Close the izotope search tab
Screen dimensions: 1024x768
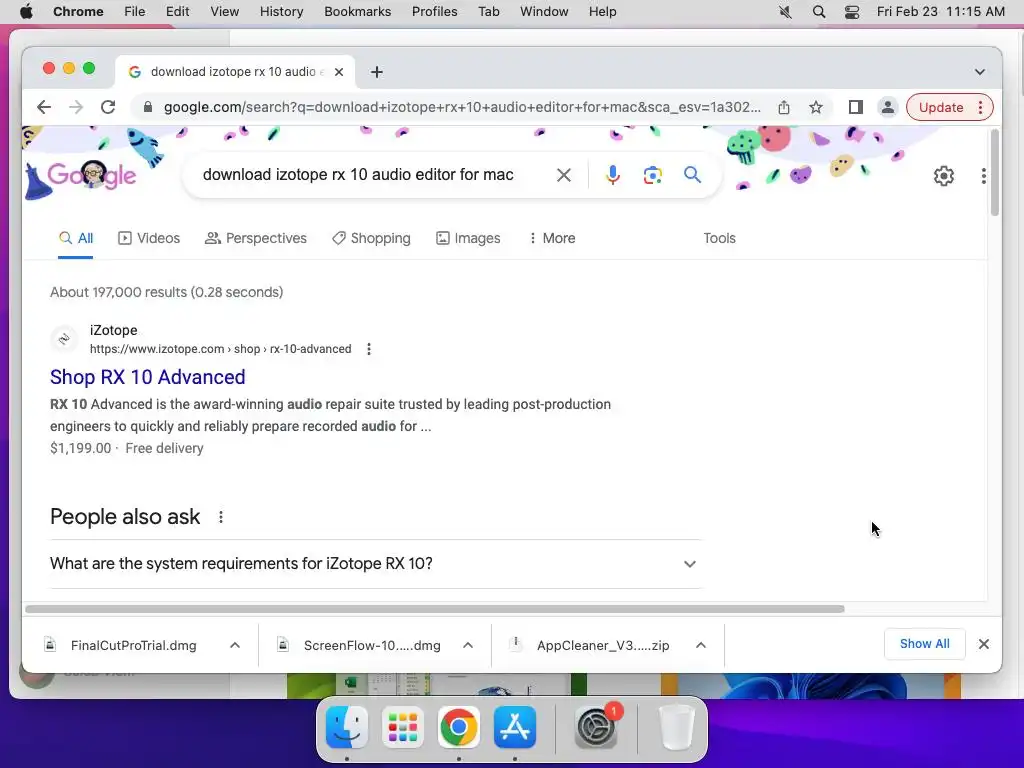(x=339, y=72)
